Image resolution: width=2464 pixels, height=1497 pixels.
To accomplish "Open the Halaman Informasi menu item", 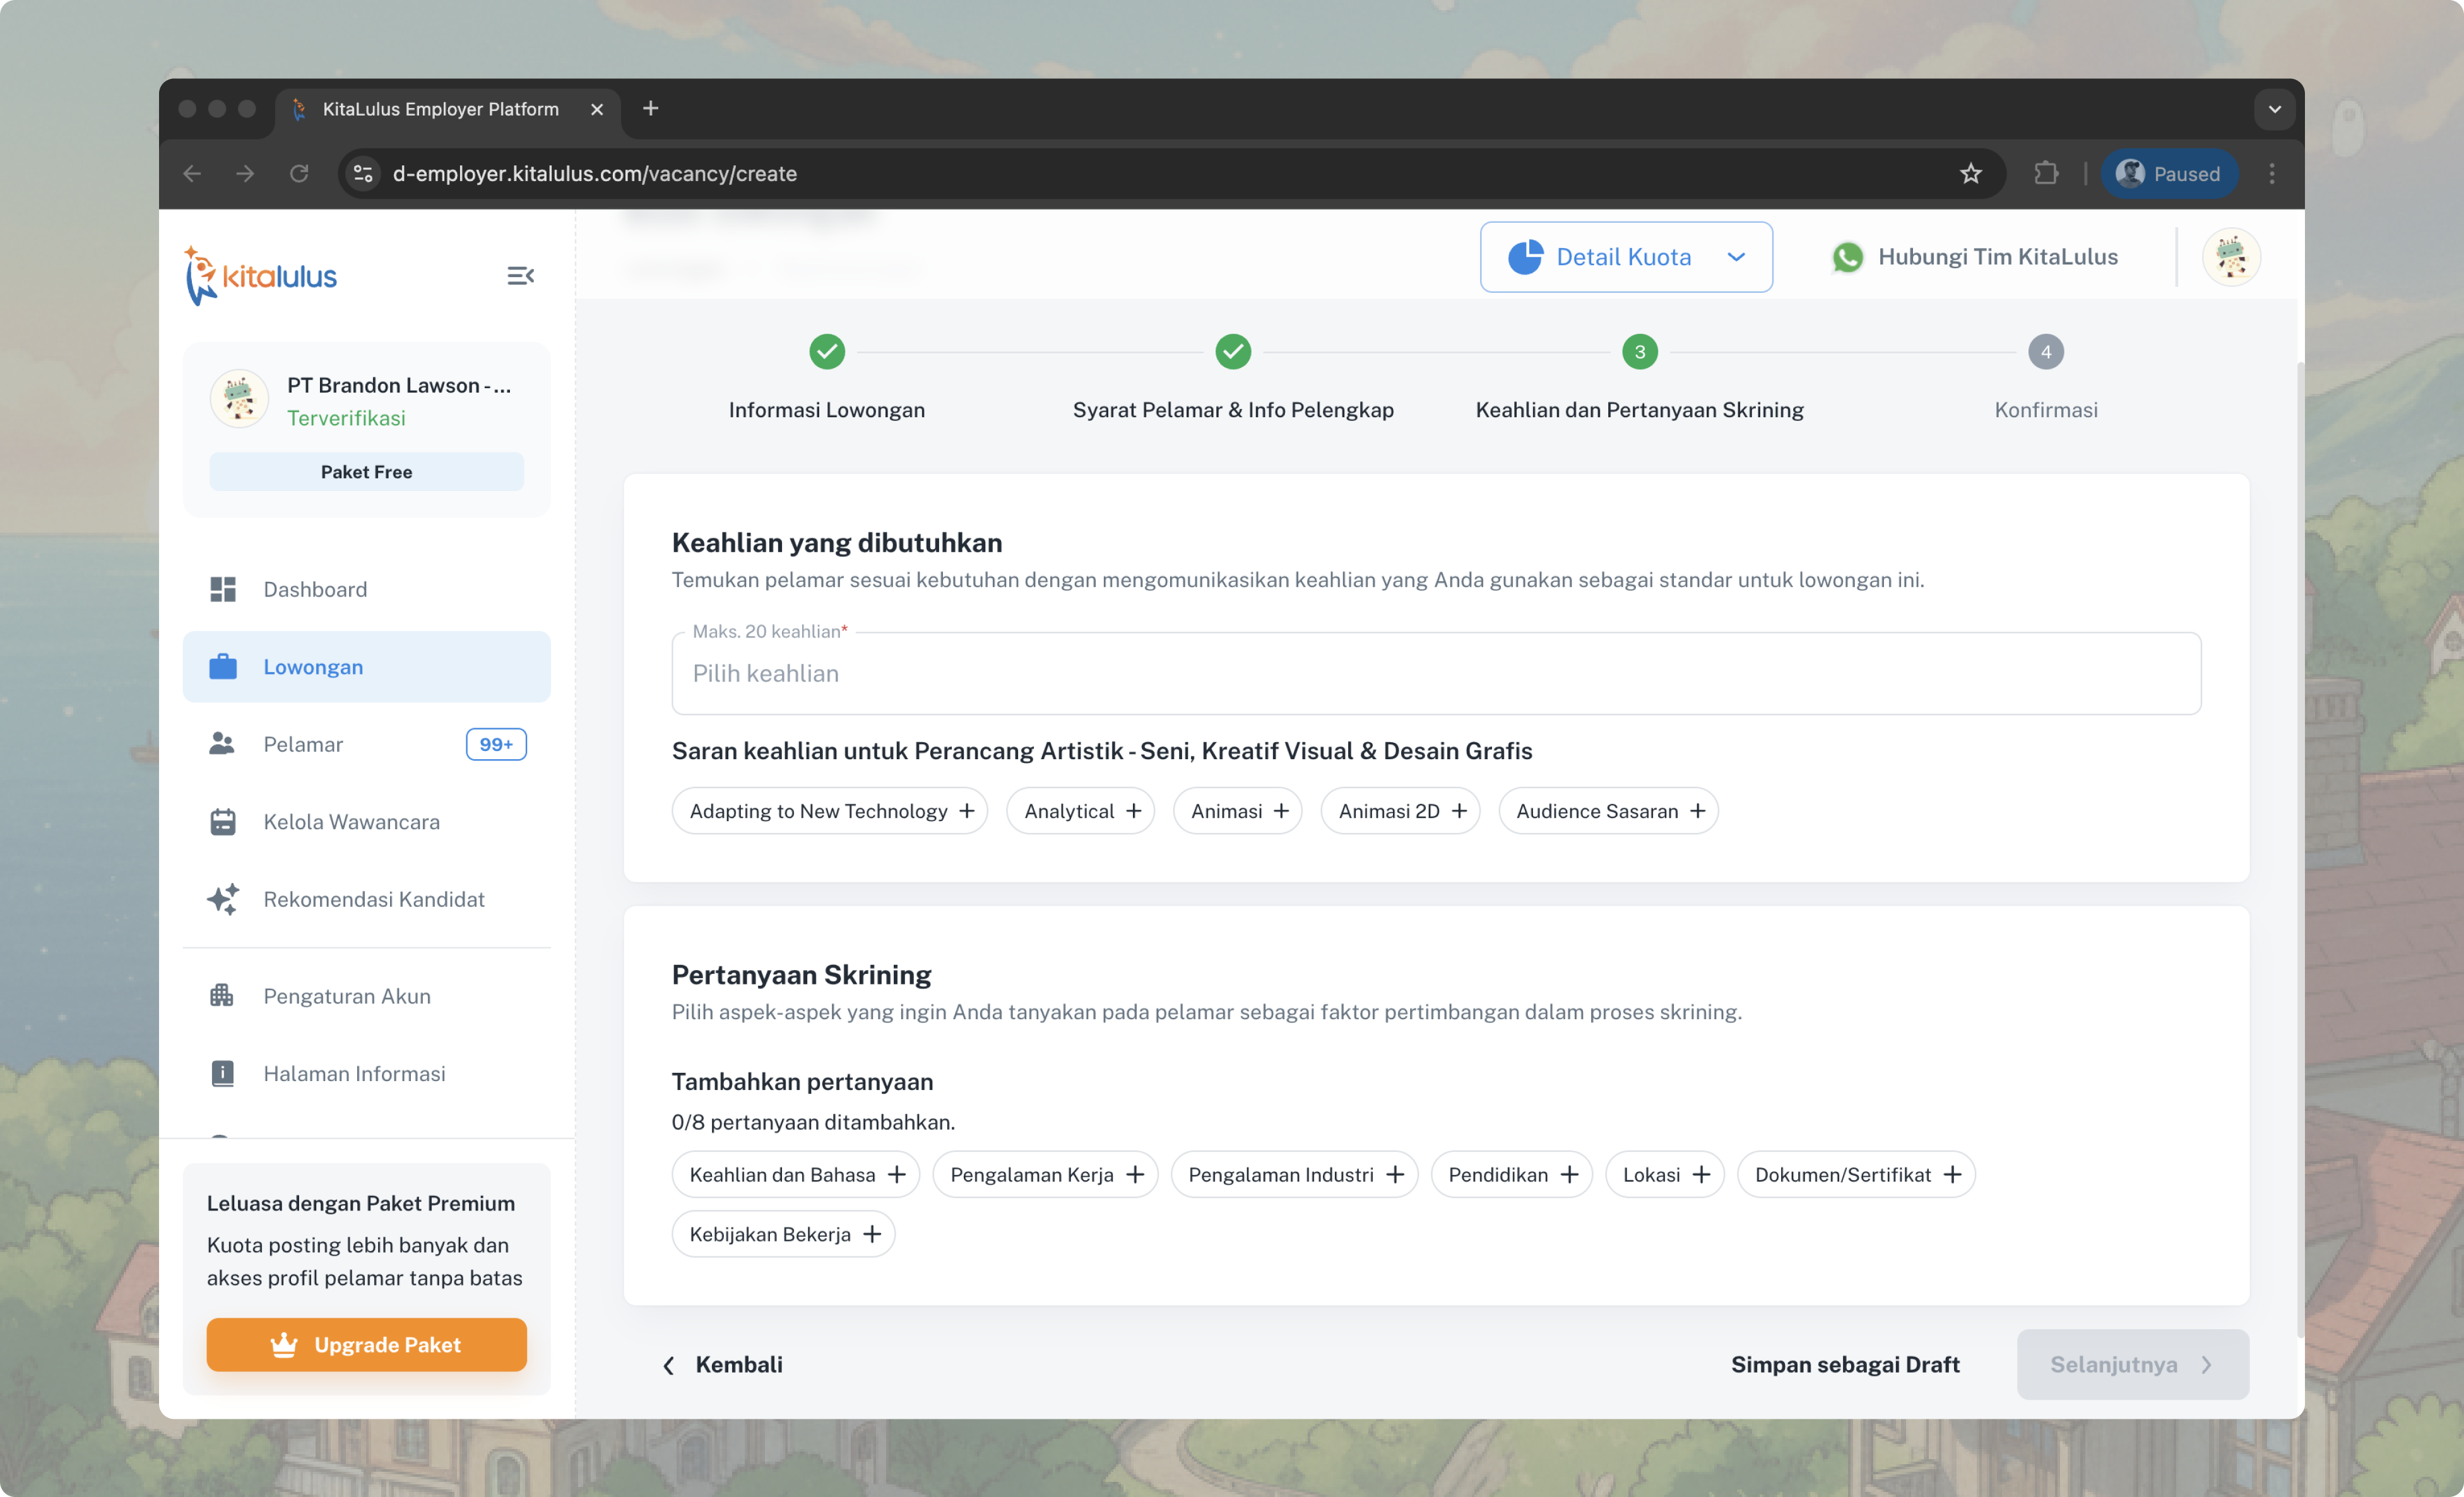I will pyautogui.click(x=354, y=1074).
